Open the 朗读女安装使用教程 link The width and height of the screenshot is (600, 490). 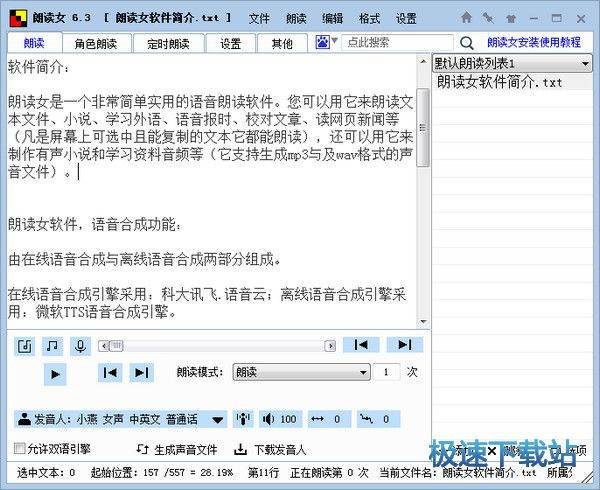point(533,43)
